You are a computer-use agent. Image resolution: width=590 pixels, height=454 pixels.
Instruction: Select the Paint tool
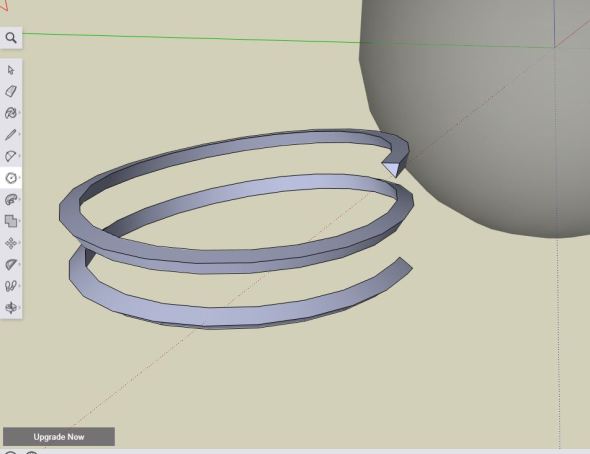tap(11, 113)
